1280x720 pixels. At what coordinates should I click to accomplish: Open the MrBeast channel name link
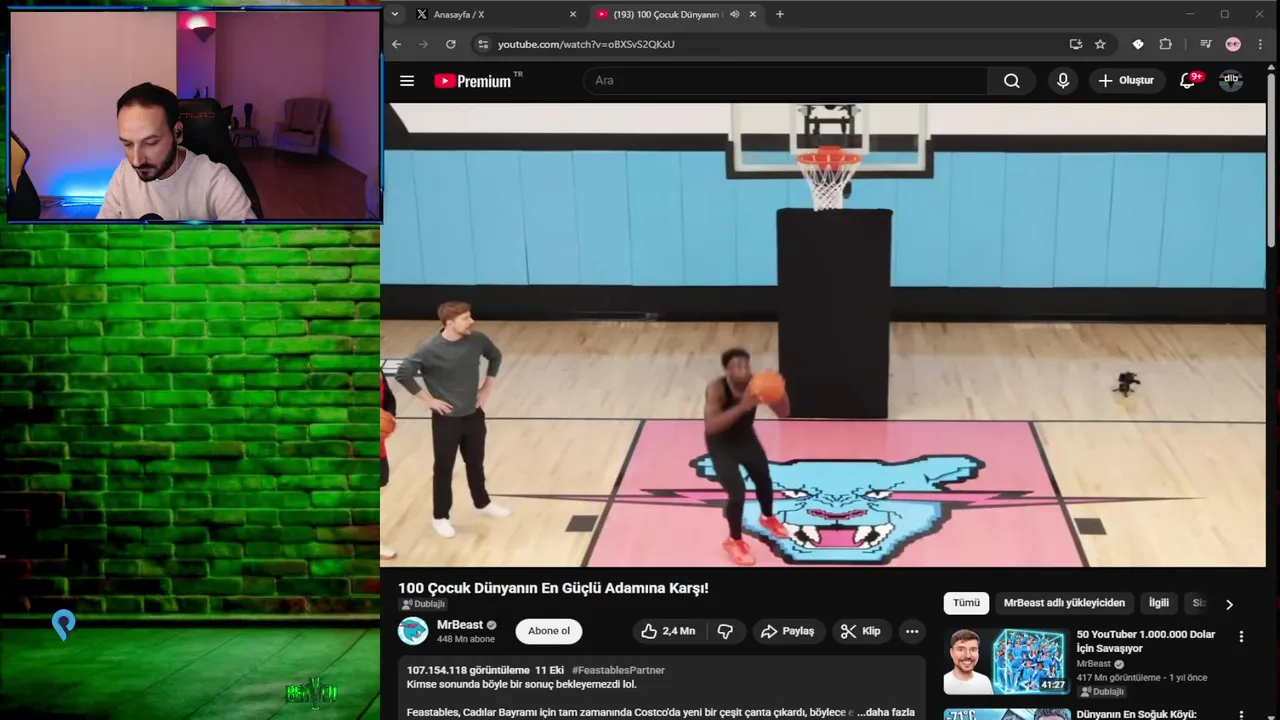click(x=460, y=625)
